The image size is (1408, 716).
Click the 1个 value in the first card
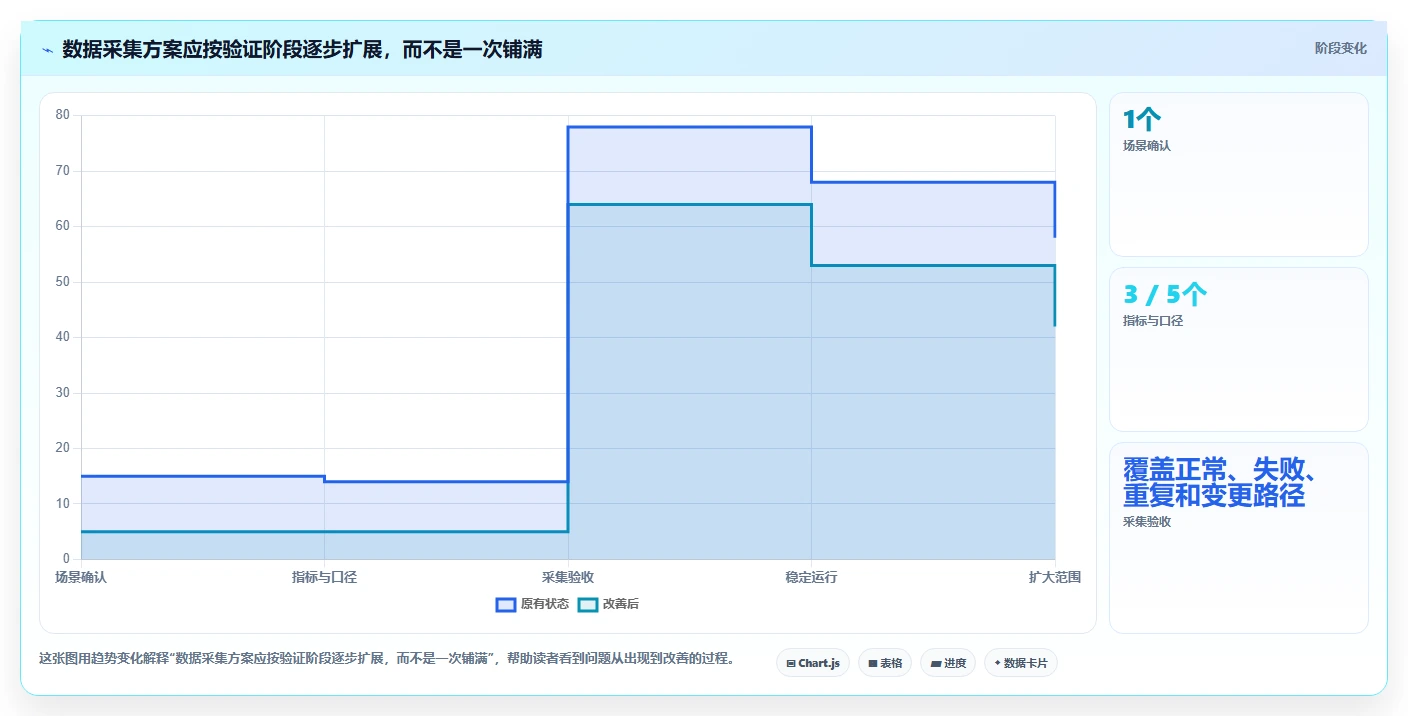point(1142,120)
